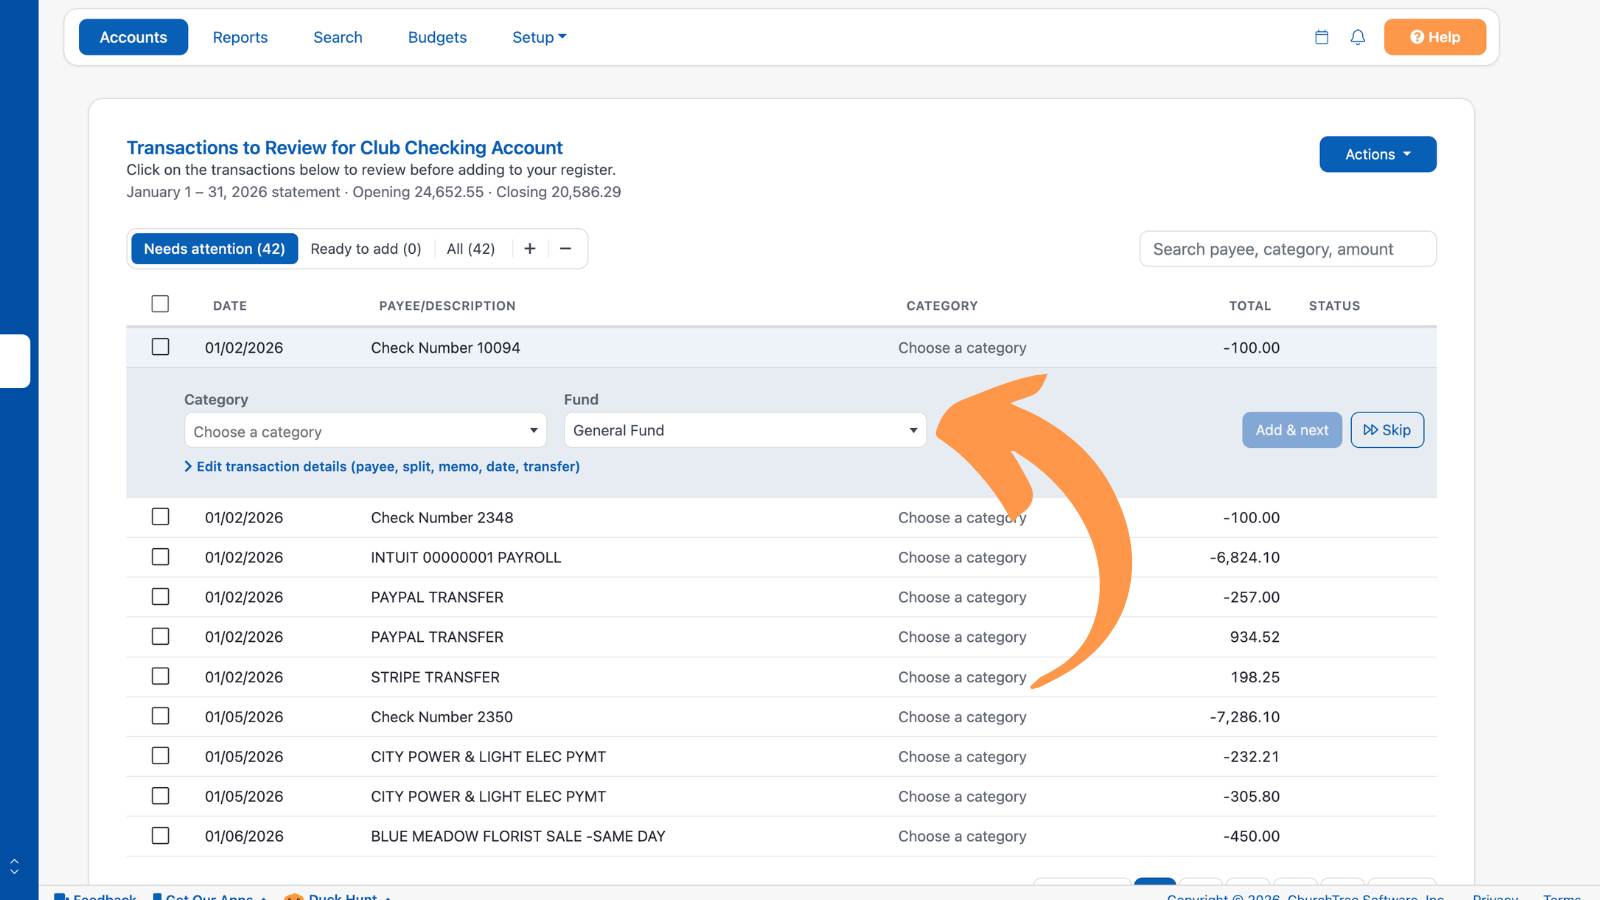Click the minus icon beside All tab
This screenshot has width=1600, height=900.
(x=566, y=249)
